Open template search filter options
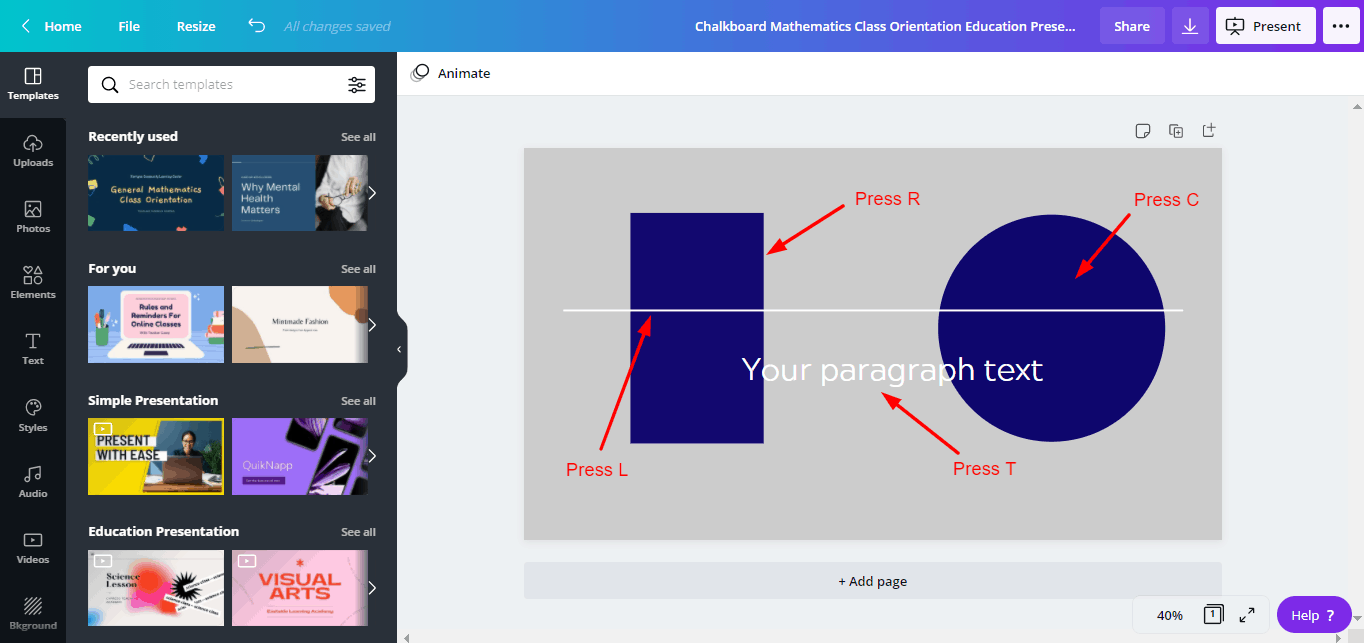 tap(357, 85)
